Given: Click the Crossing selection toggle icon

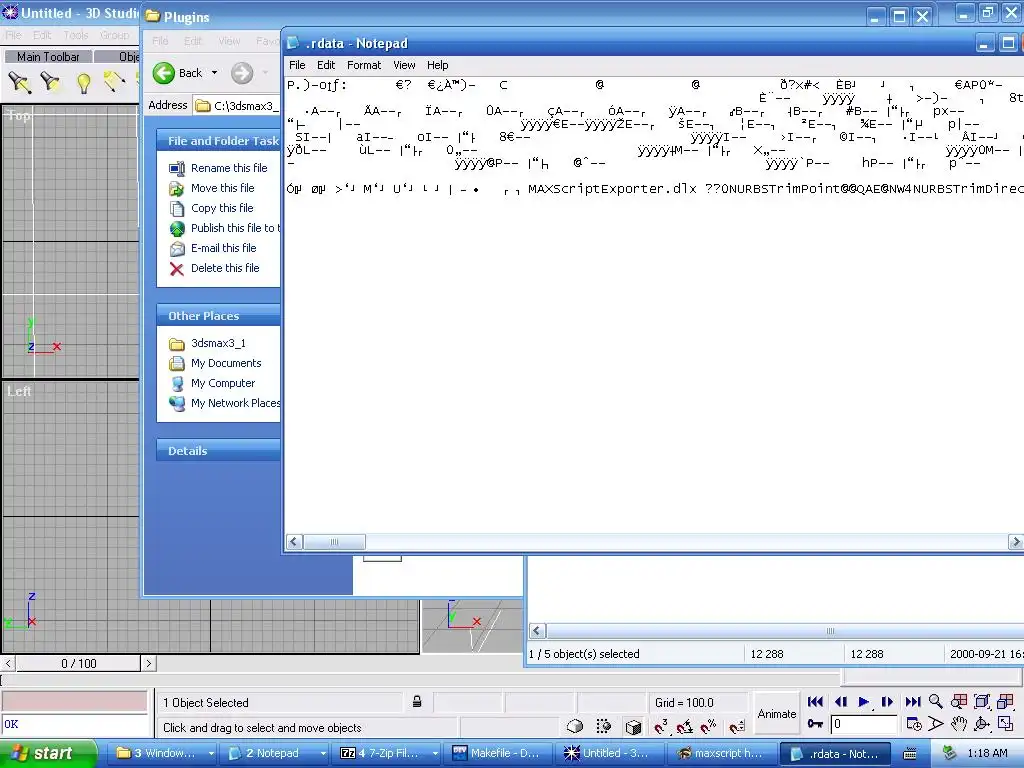Looking at the screenshot, I should (603, 726).
